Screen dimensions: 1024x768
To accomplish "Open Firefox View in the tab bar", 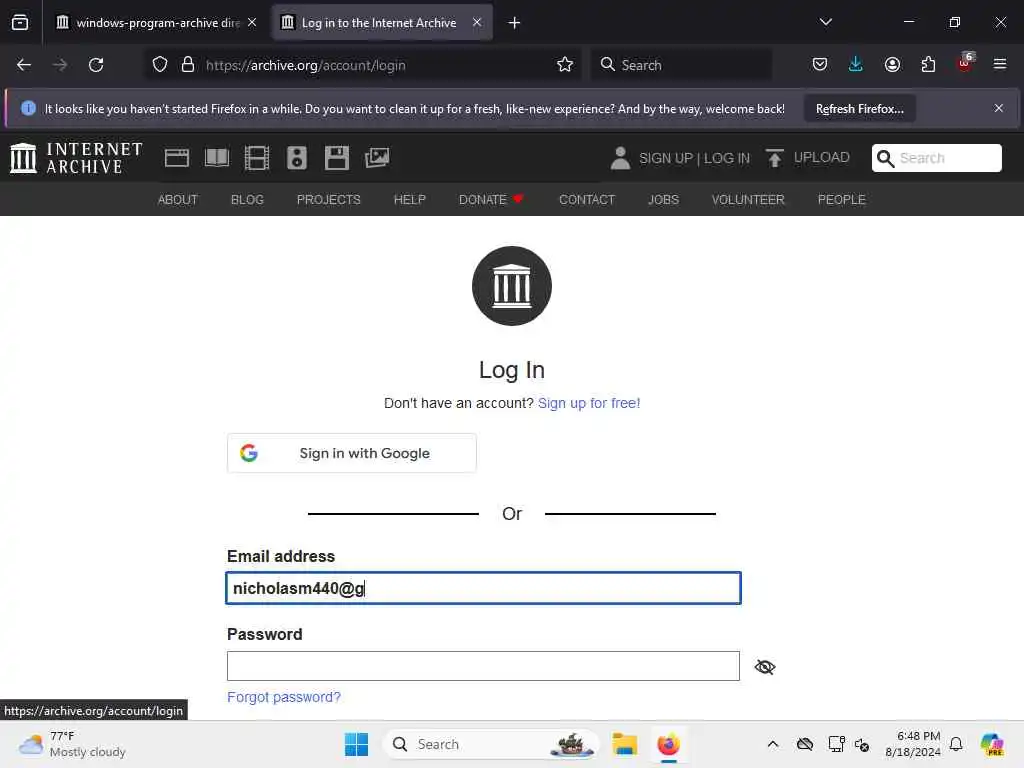I will pos(20,23).
